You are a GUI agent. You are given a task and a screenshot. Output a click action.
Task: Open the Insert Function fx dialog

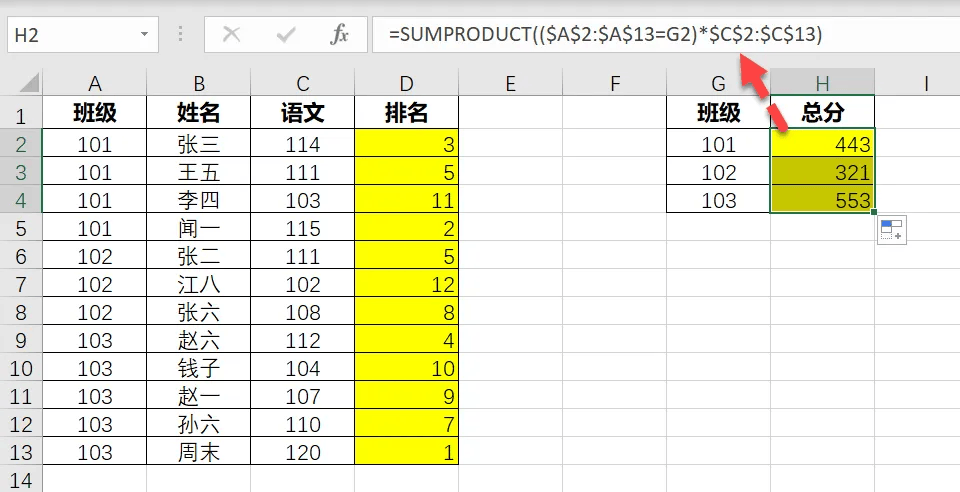point(339,34)
